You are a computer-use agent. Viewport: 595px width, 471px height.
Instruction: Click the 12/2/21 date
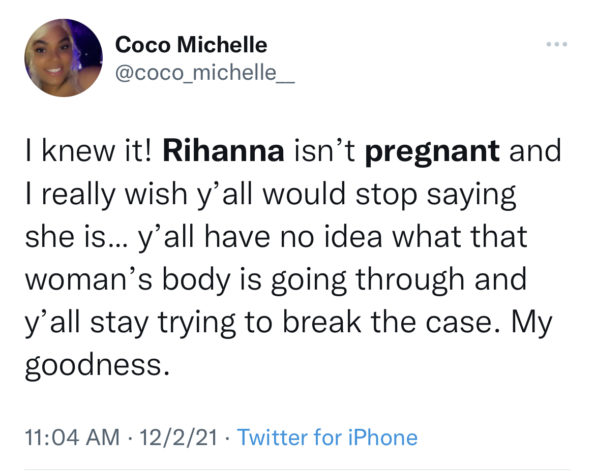(178, 437)
